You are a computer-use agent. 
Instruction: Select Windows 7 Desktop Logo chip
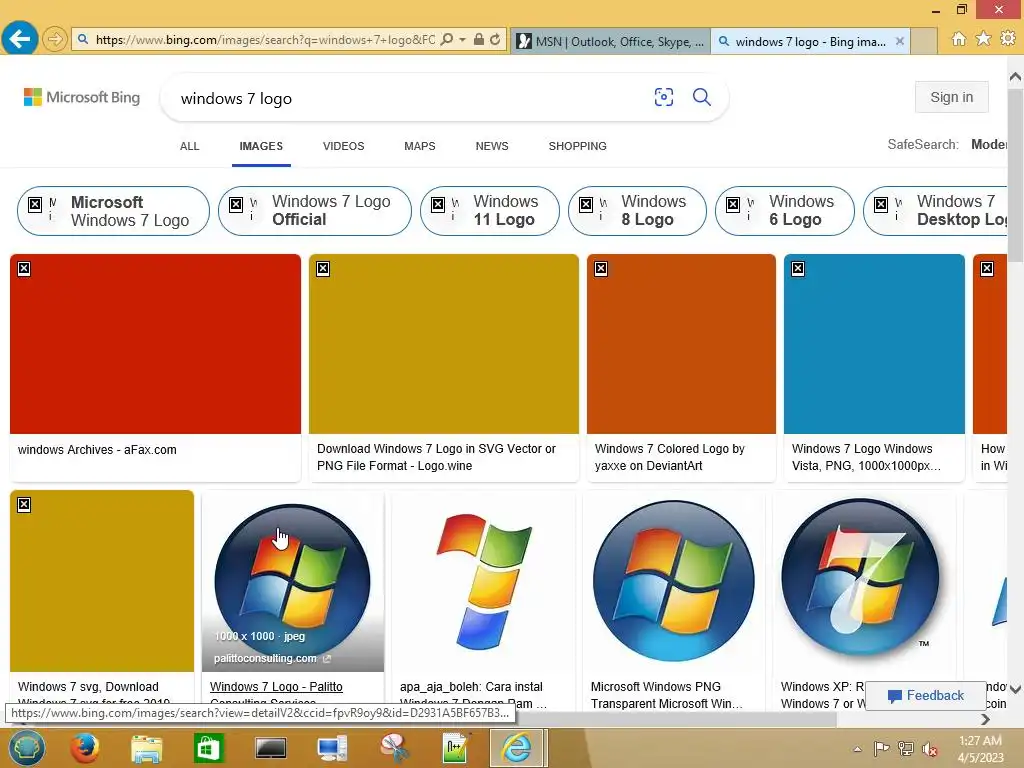935,211
